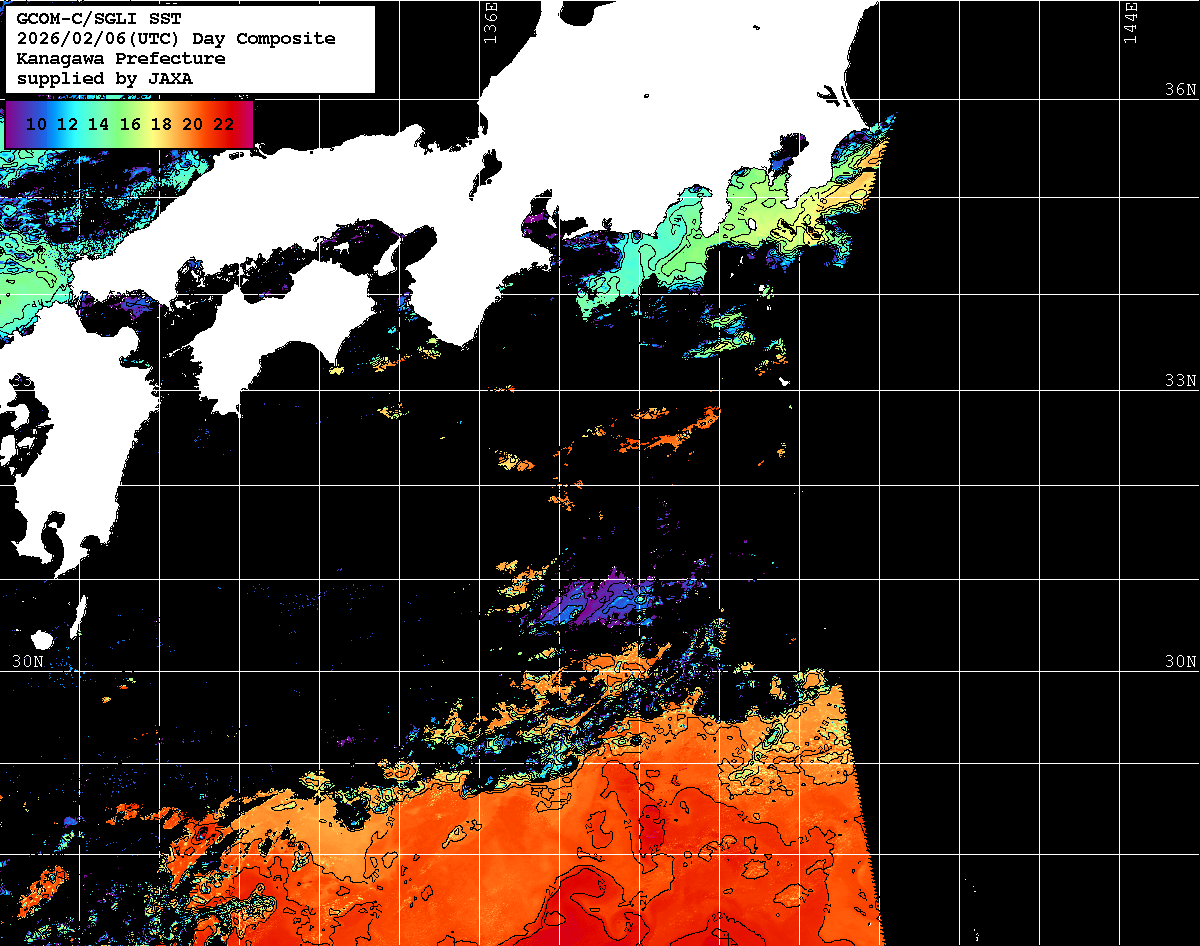Select the 14 value on the color scale
1200x946 pixels.
(99, 125)
